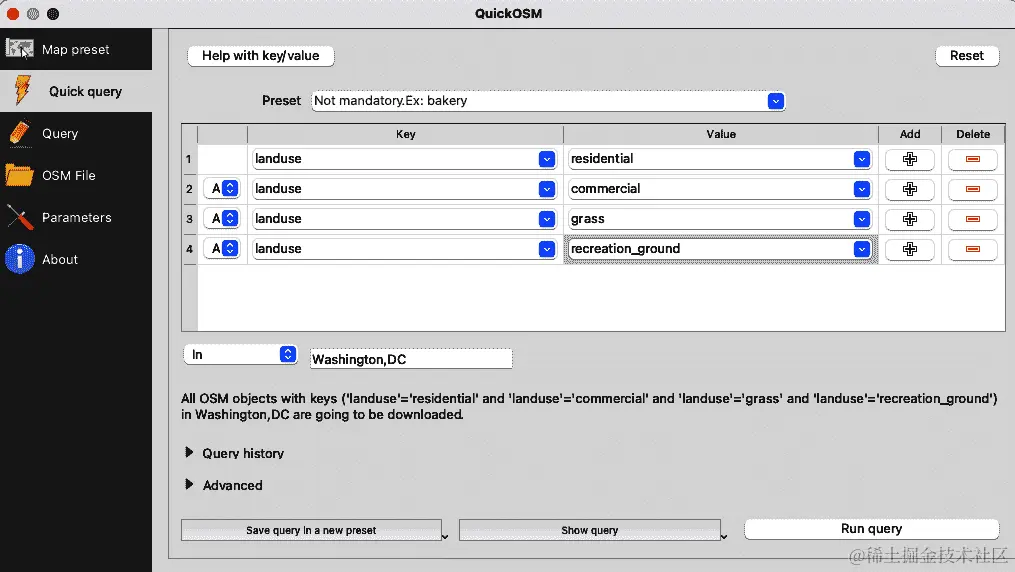1015x572 pixels.
Task: Add a row after commercial row
Action: 909,189
